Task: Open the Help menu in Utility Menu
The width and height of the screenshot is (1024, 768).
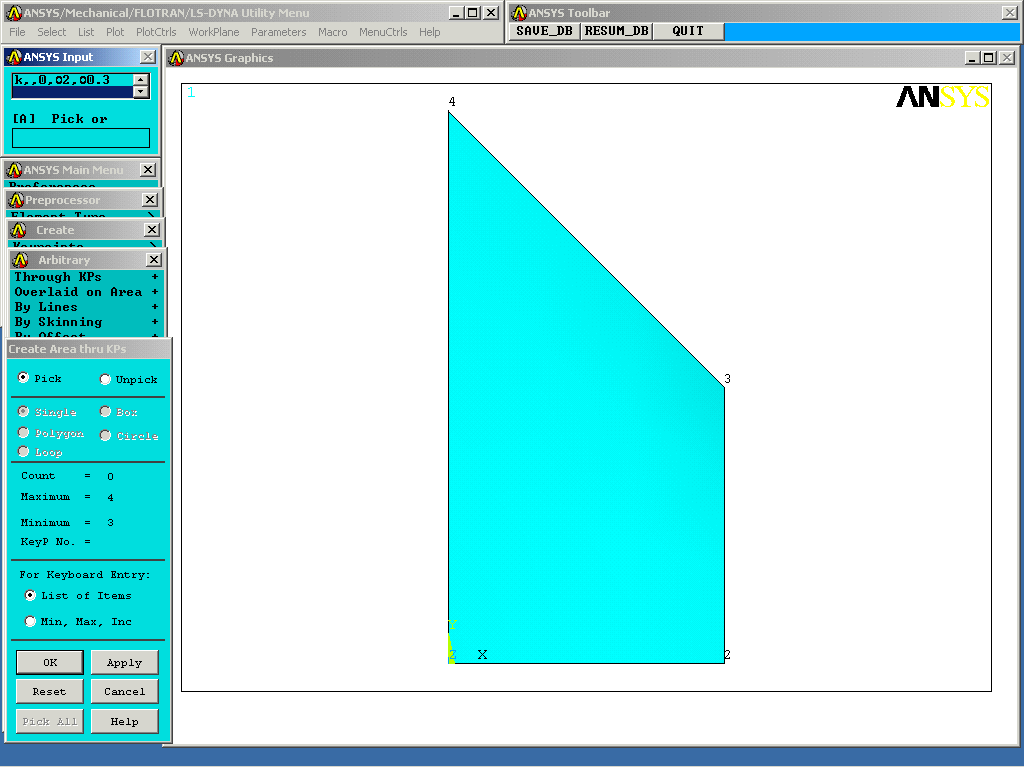Action: coord(429,32)
